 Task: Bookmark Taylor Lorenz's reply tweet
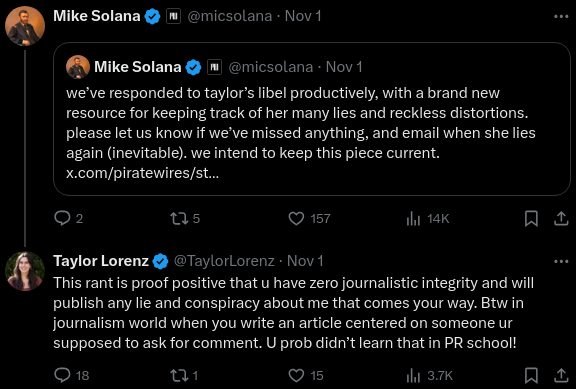pos(531,375)
